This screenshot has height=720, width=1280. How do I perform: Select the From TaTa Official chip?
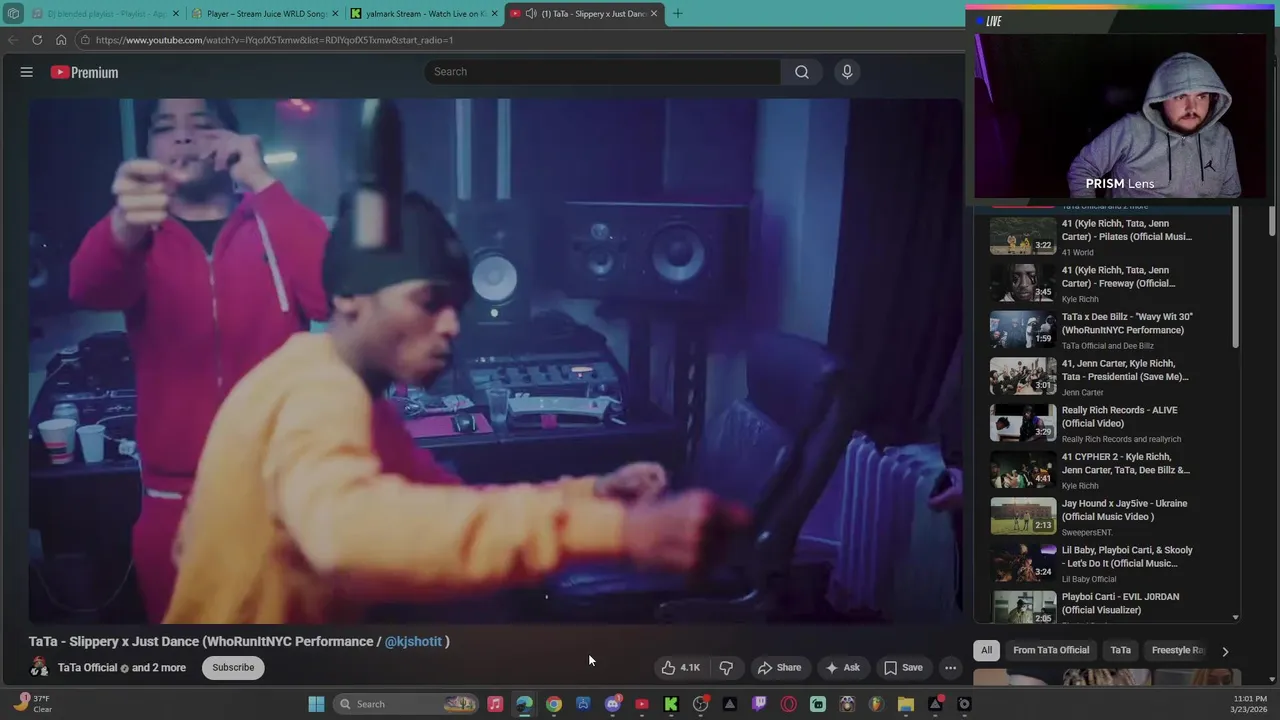[1051, 650]
